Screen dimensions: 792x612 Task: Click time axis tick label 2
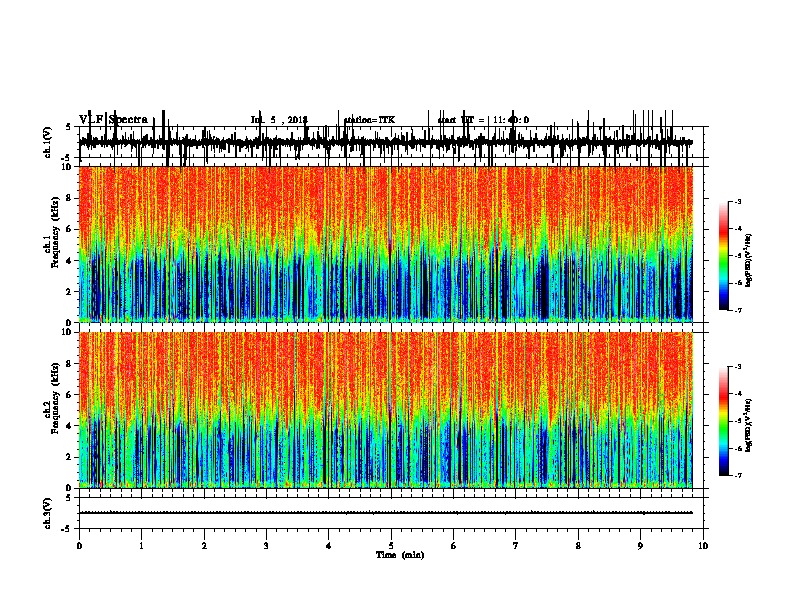(204, 546)
